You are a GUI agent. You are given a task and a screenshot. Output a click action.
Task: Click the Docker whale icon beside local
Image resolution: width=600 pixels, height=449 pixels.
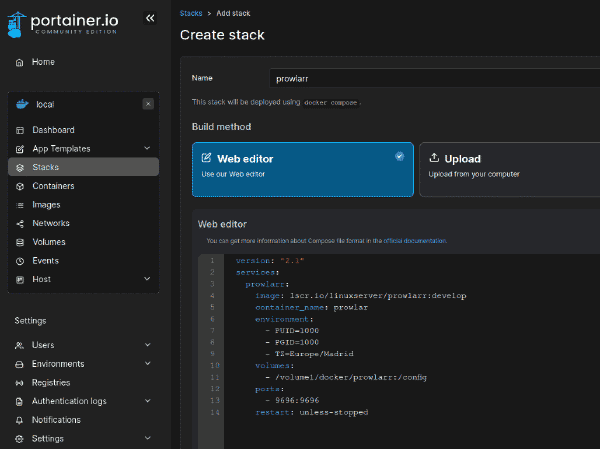coord(22,104)
